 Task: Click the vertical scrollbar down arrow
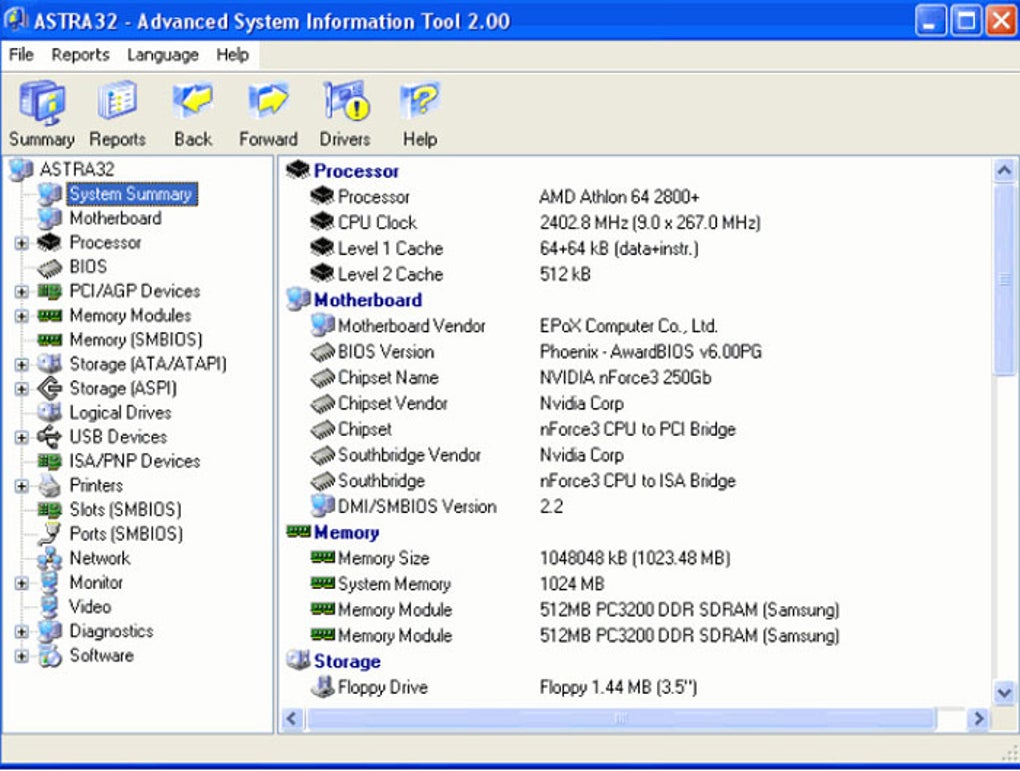(x=1004, y=692)
